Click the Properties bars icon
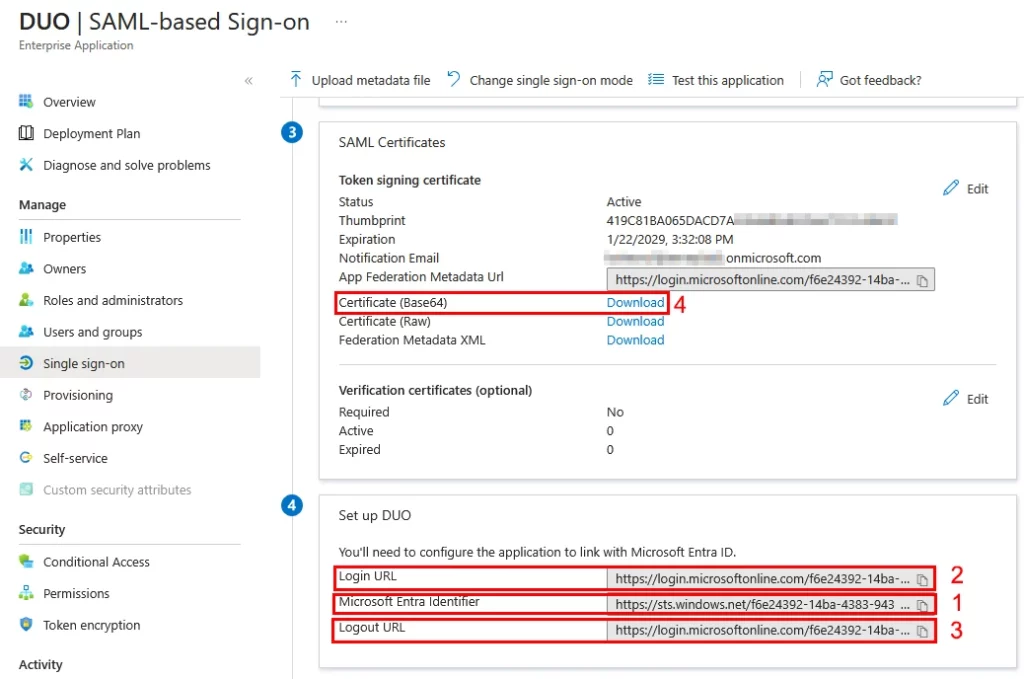 click(26, 236)
